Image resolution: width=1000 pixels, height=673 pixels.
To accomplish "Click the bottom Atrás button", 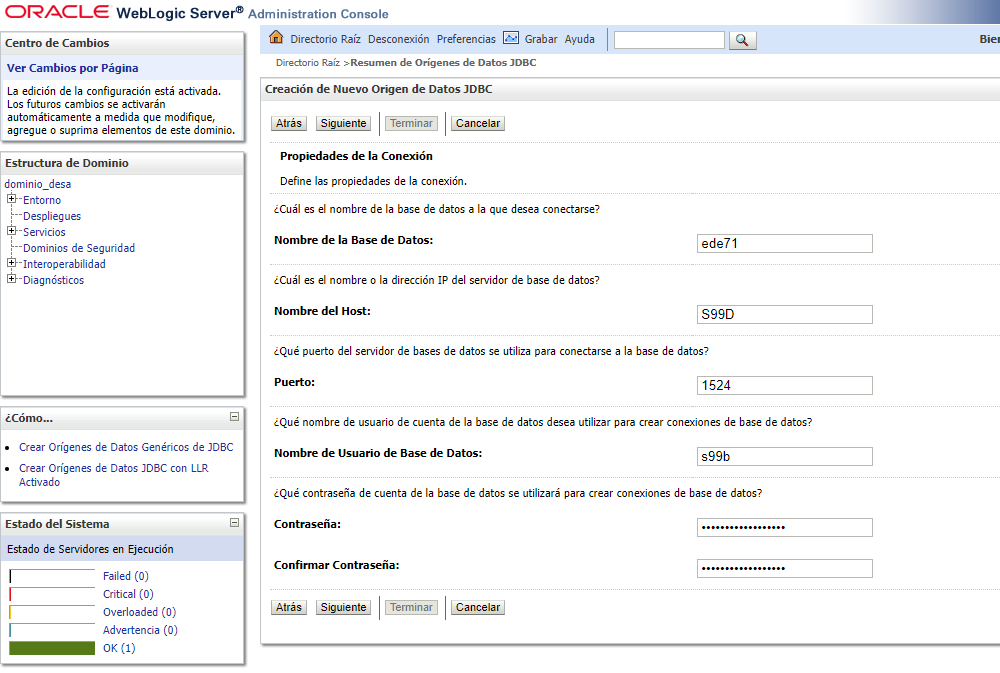I will (x=289, y=607).
